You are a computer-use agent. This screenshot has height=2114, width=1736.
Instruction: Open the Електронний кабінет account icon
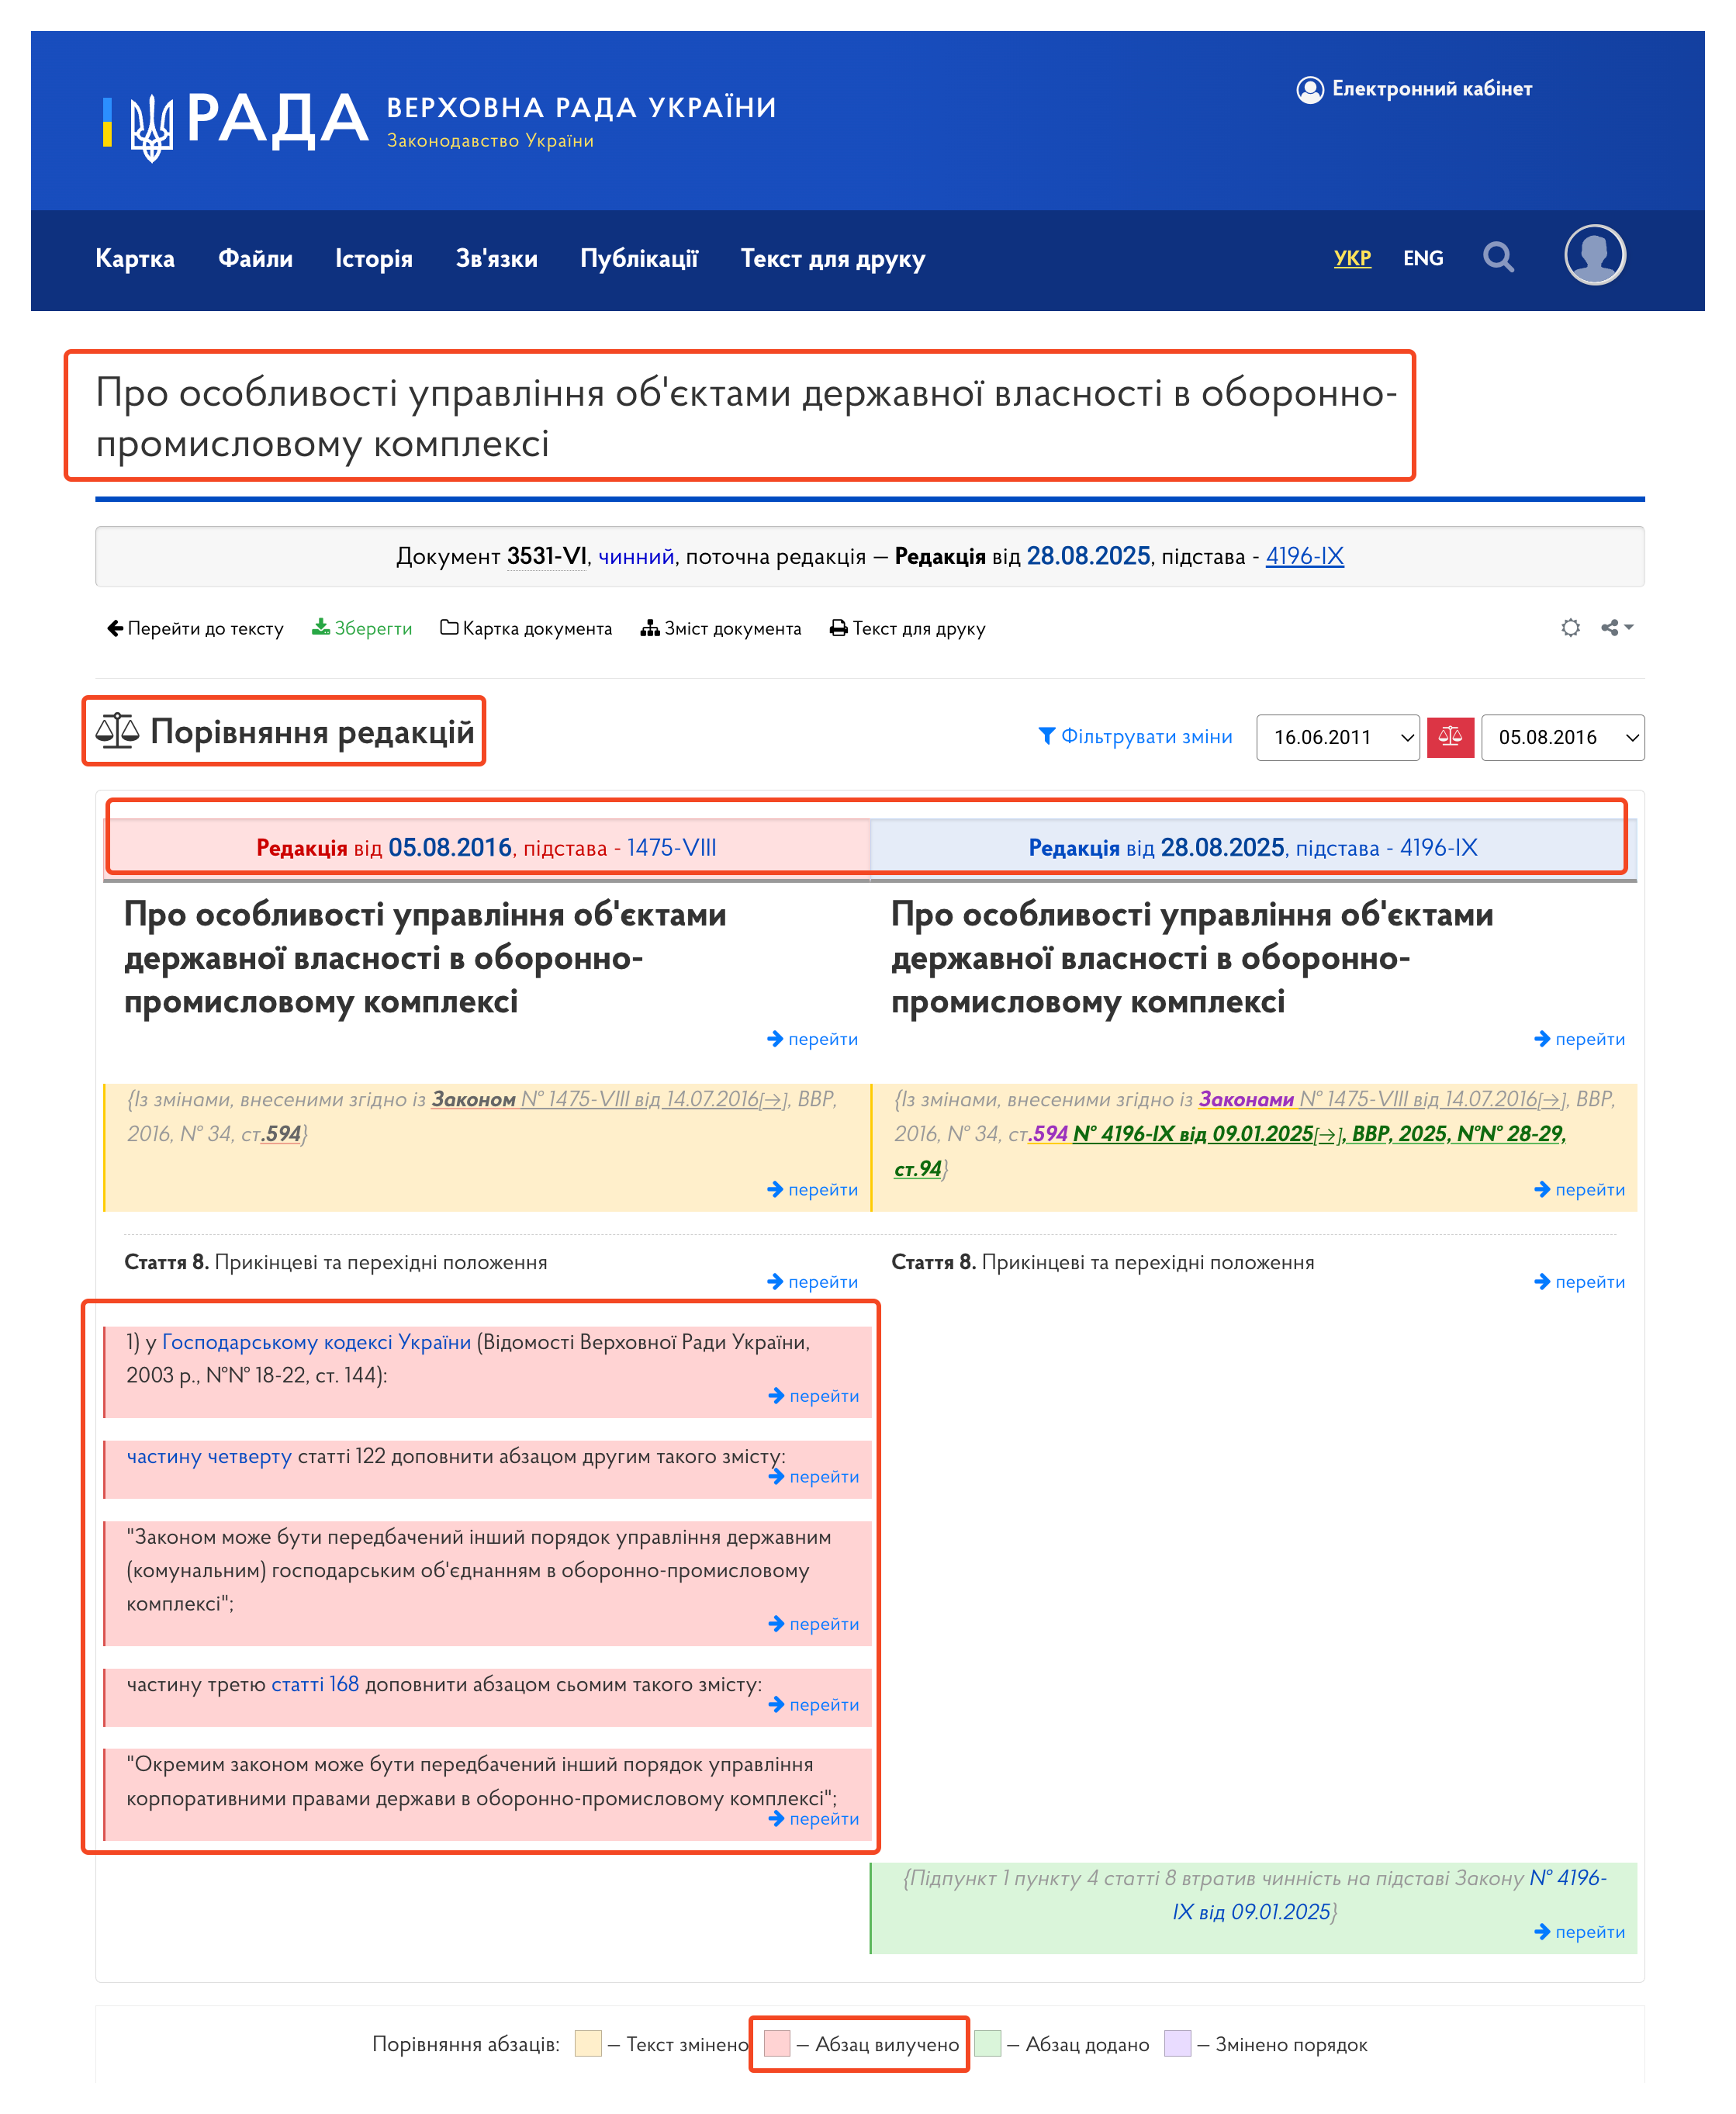click(x=1311, y=89)
